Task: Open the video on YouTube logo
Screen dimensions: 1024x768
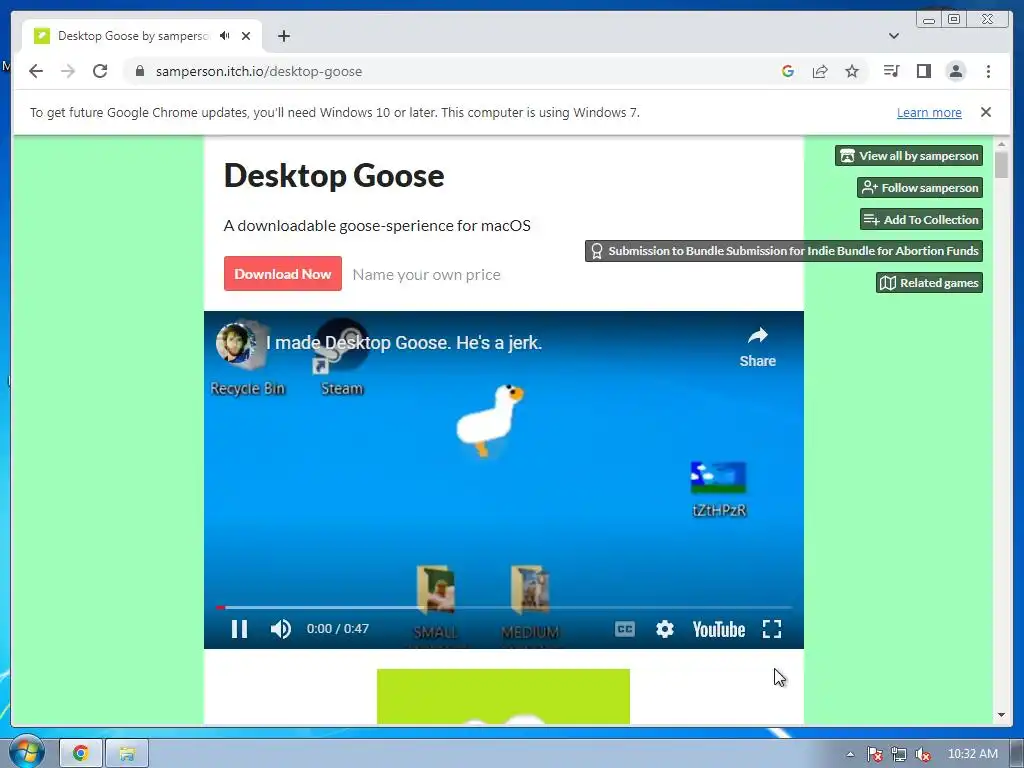Action: (718, 629)
